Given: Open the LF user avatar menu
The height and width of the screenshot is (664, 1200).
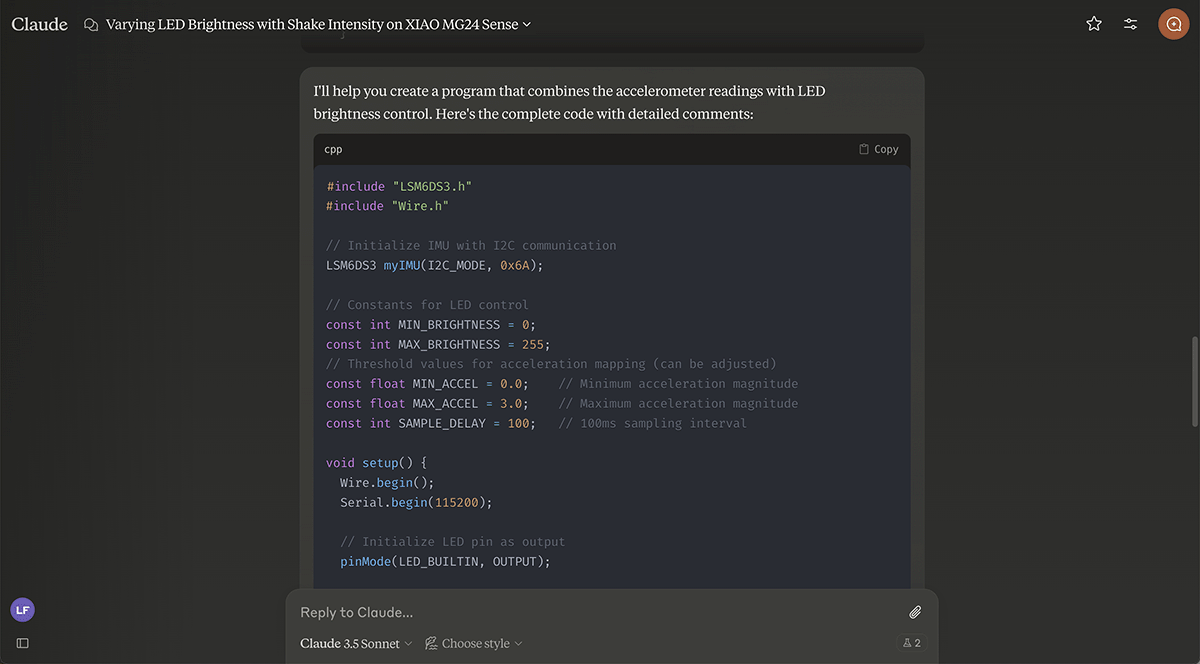Looking at the screenshot, I should tap(22, 609).
